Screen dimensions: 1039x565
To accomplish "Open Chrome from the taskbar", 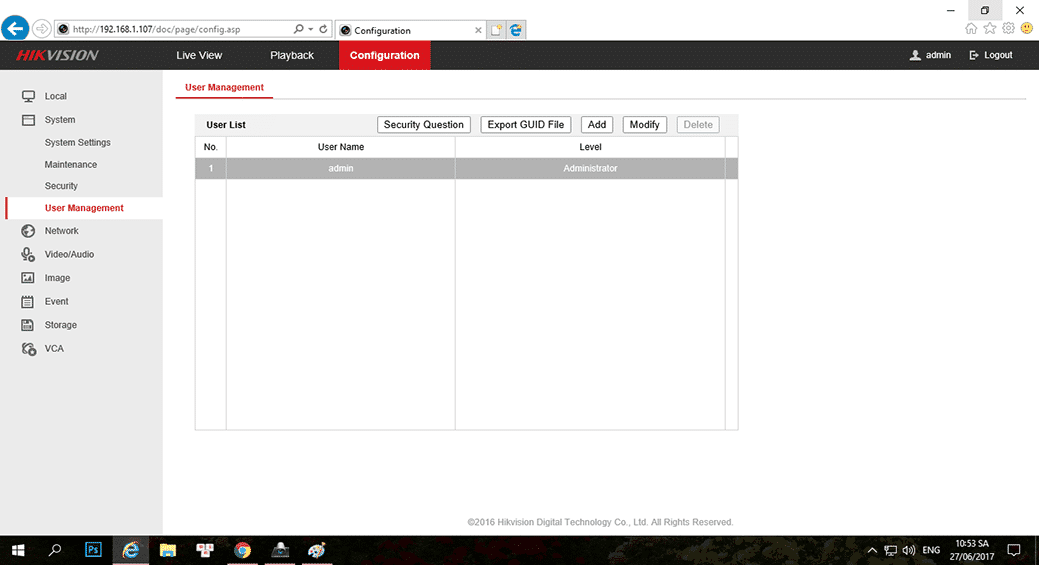I will pos(242,550).
